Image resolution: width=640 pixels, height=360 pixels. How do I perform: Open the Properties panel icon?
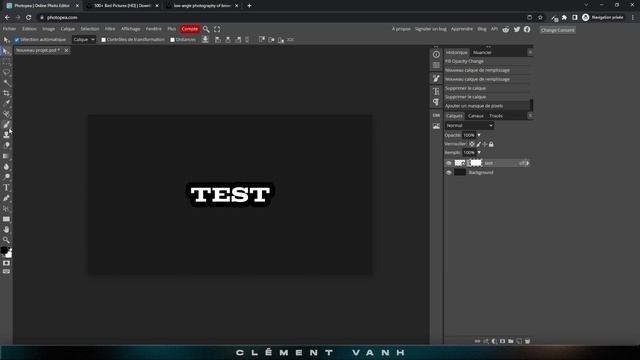(x=436, y=65)
